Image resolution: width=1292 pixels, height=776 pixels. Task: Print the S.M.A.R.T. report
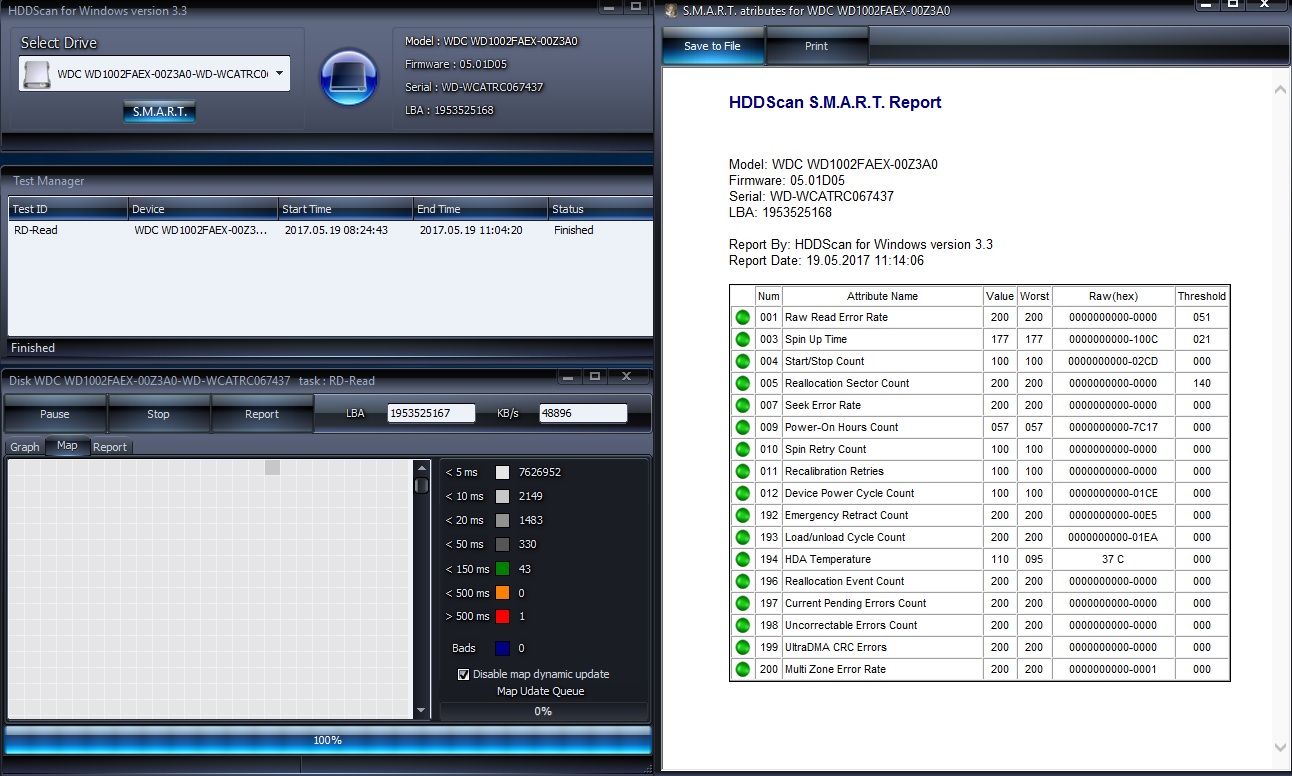click(817, 46)
